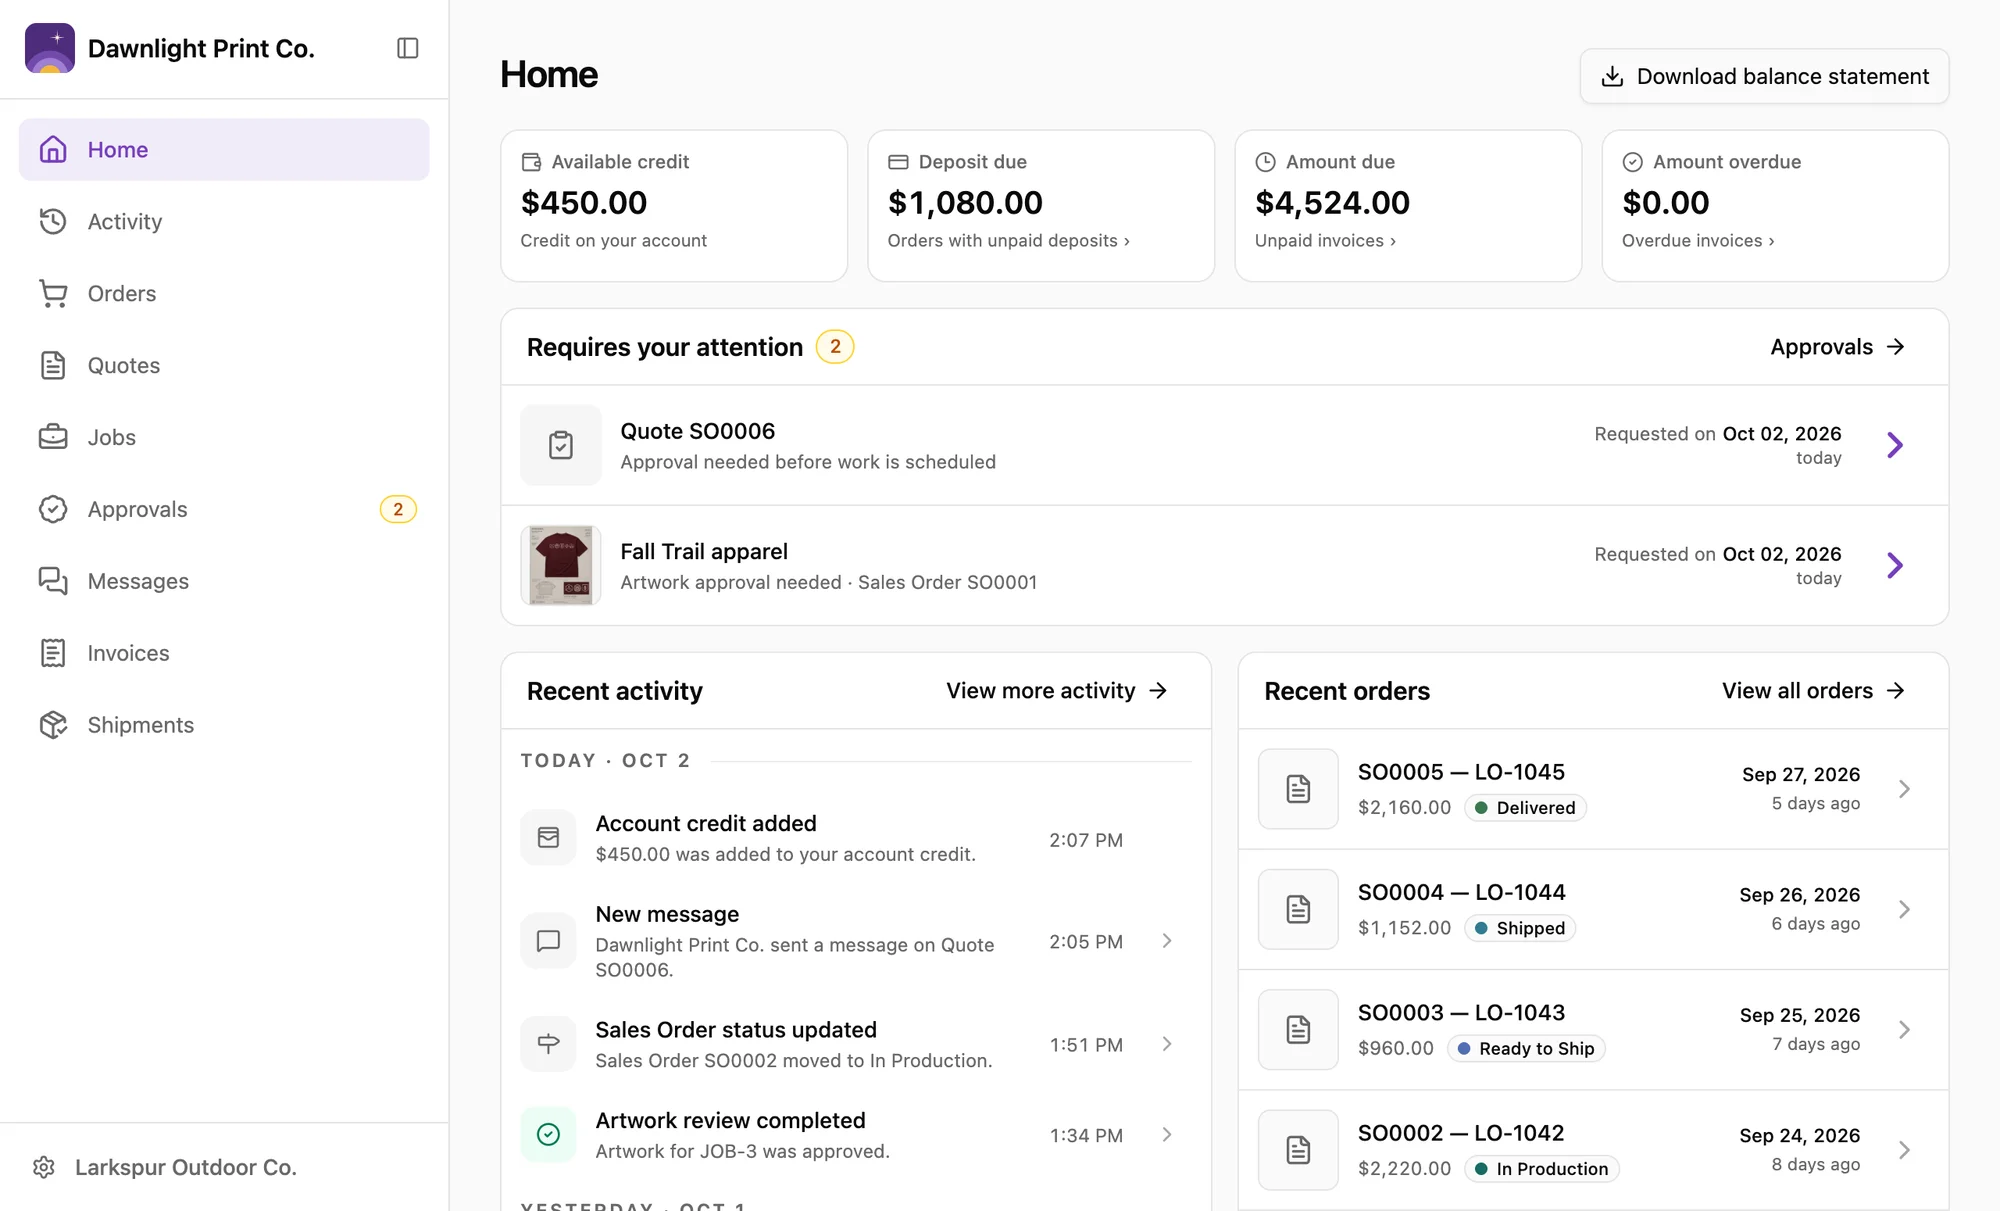
Task: Click the green check icon for Artwork review completed
Action: (x=548, y=1134)
